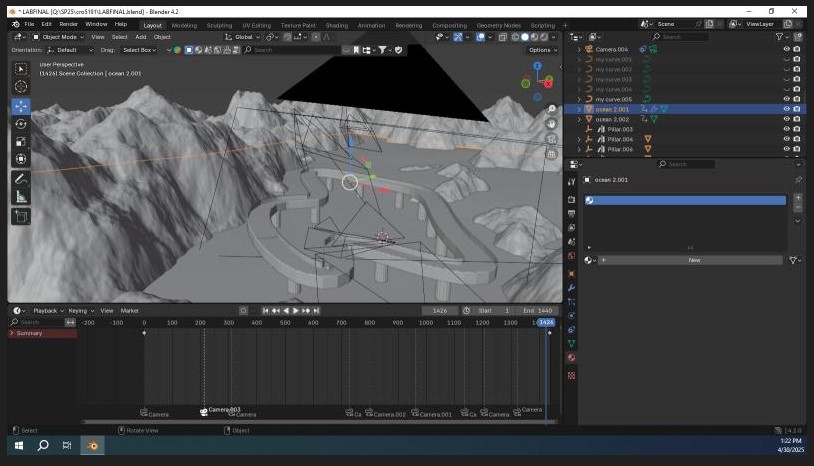Open the timeline Marker menu
Screen dimensions: 814x466
129,311
